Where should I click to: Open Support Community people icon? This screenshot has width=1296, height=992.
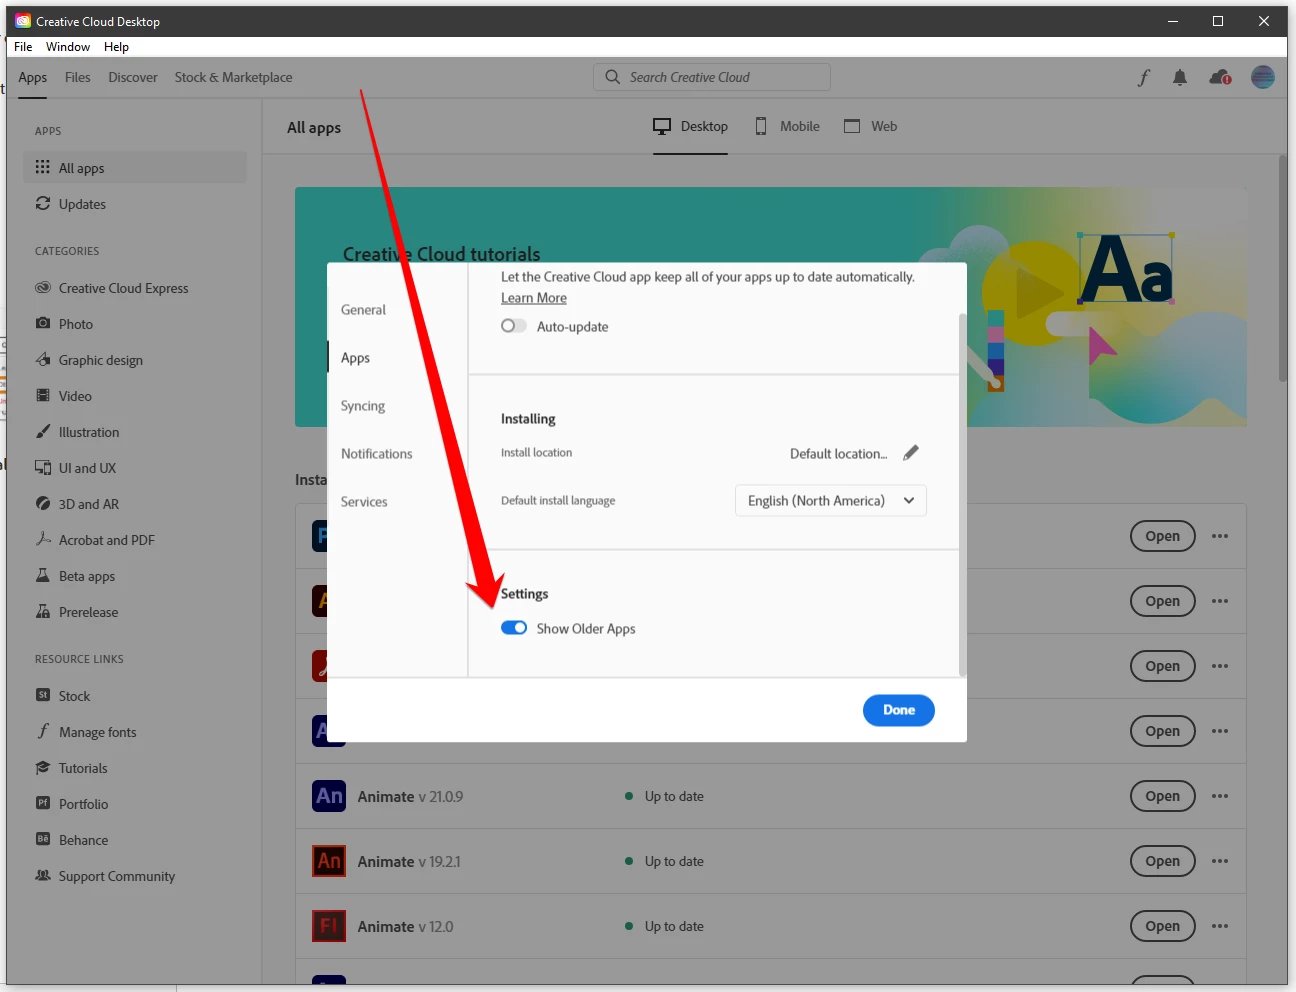click(x=43, y=875)
